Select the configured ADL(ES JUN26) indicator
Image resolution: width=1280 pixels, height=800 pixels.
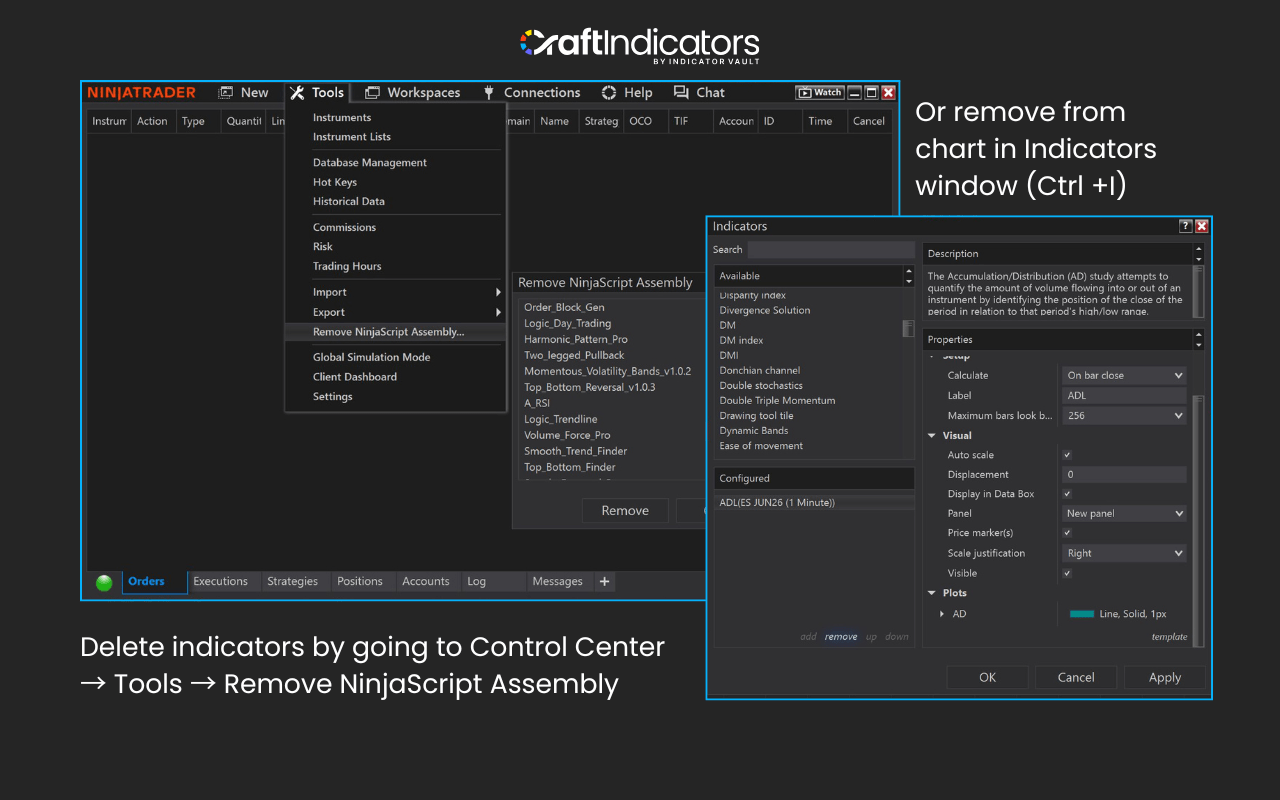tap(814, 502)
